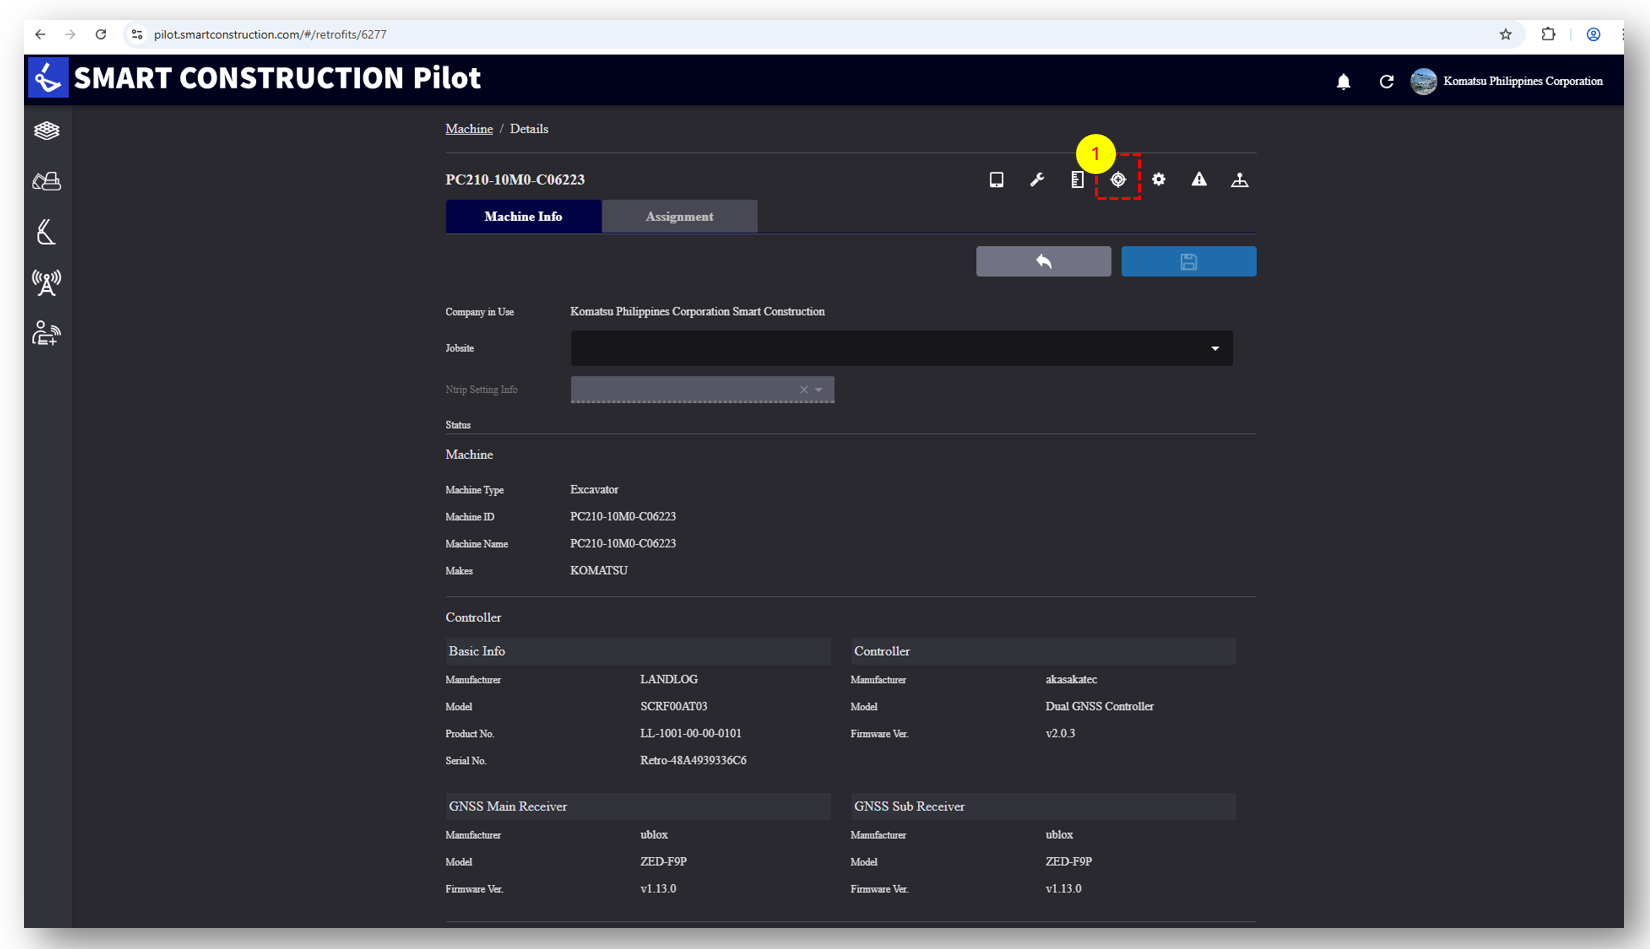This screenshot has width=1650, height=949.
Task: Open the layers sidebar icon
Action: point(46,131)
